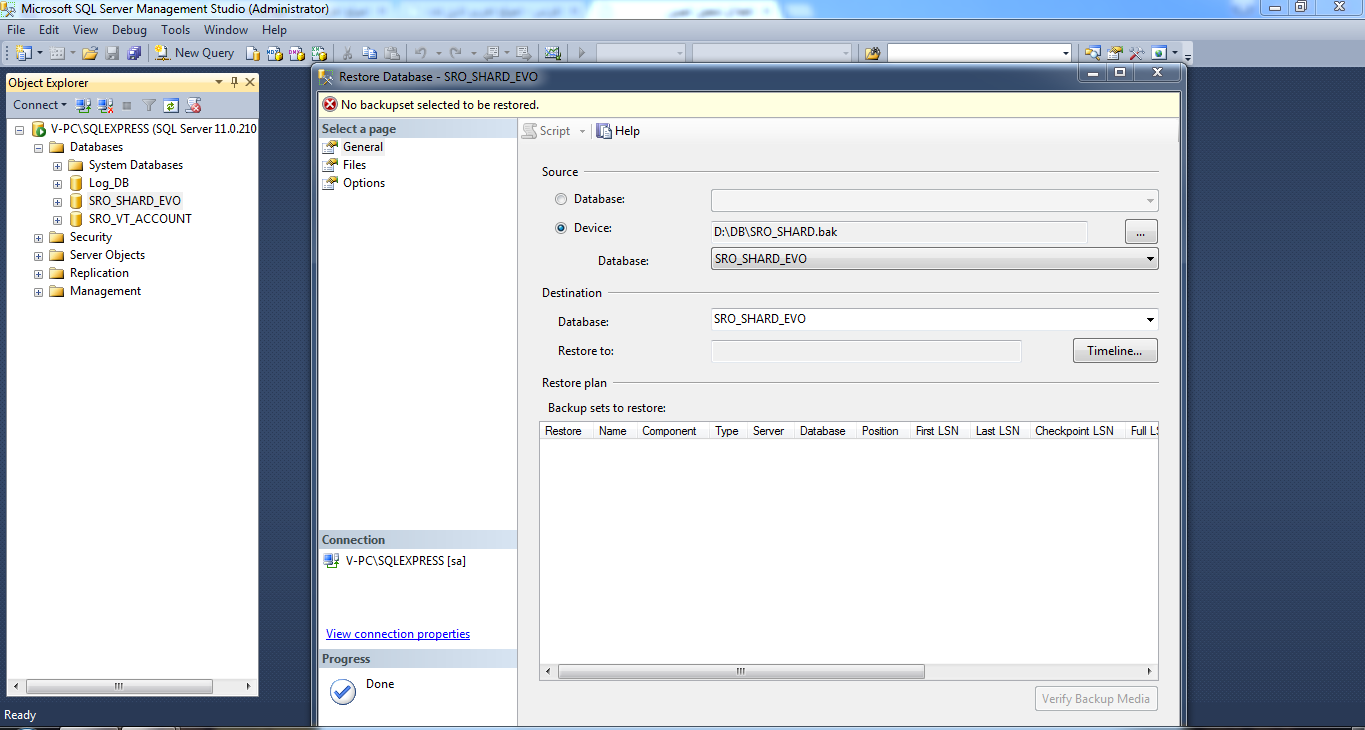Click the Open File folder icon
This screenshot has height=730, width=1365.
coord(90,53)
